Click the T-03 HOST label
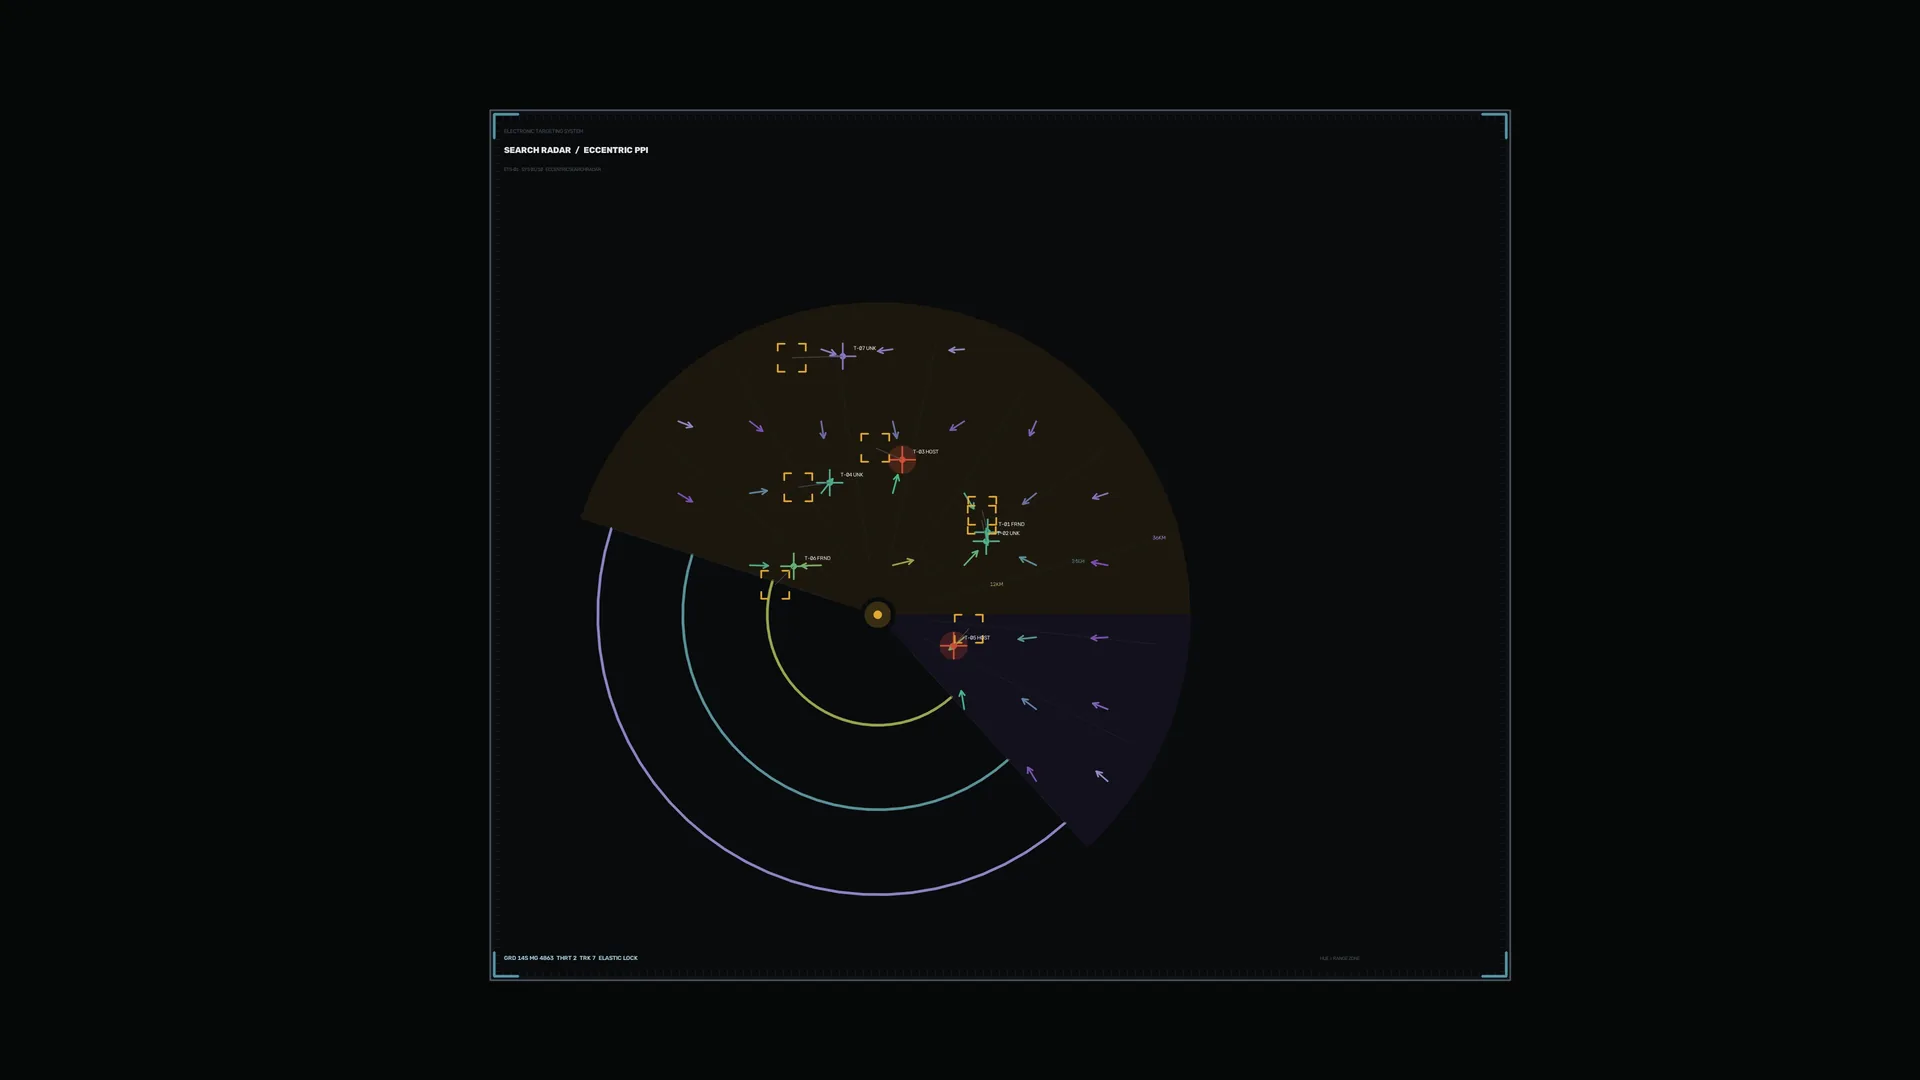This screenshot has height=1080, width=1920. [x=926, y=452]
